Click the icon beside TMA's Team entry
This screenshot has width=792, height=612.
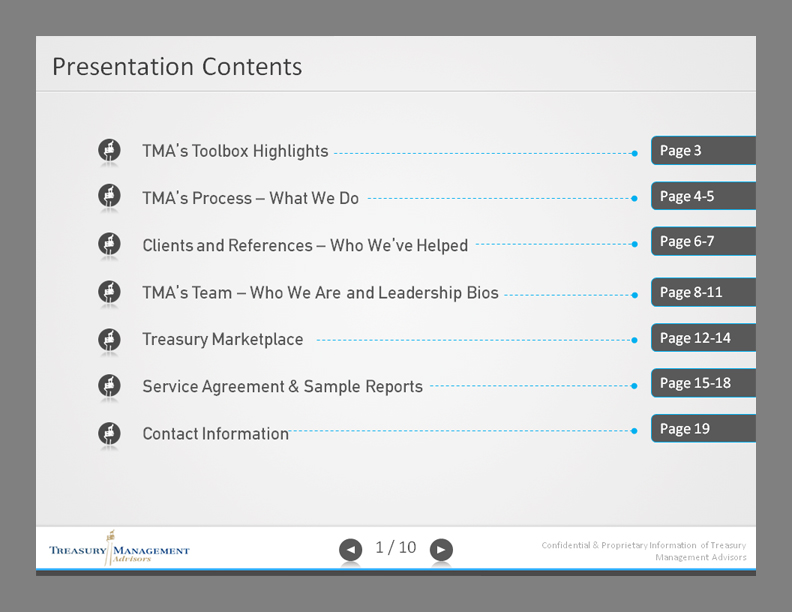109,291
